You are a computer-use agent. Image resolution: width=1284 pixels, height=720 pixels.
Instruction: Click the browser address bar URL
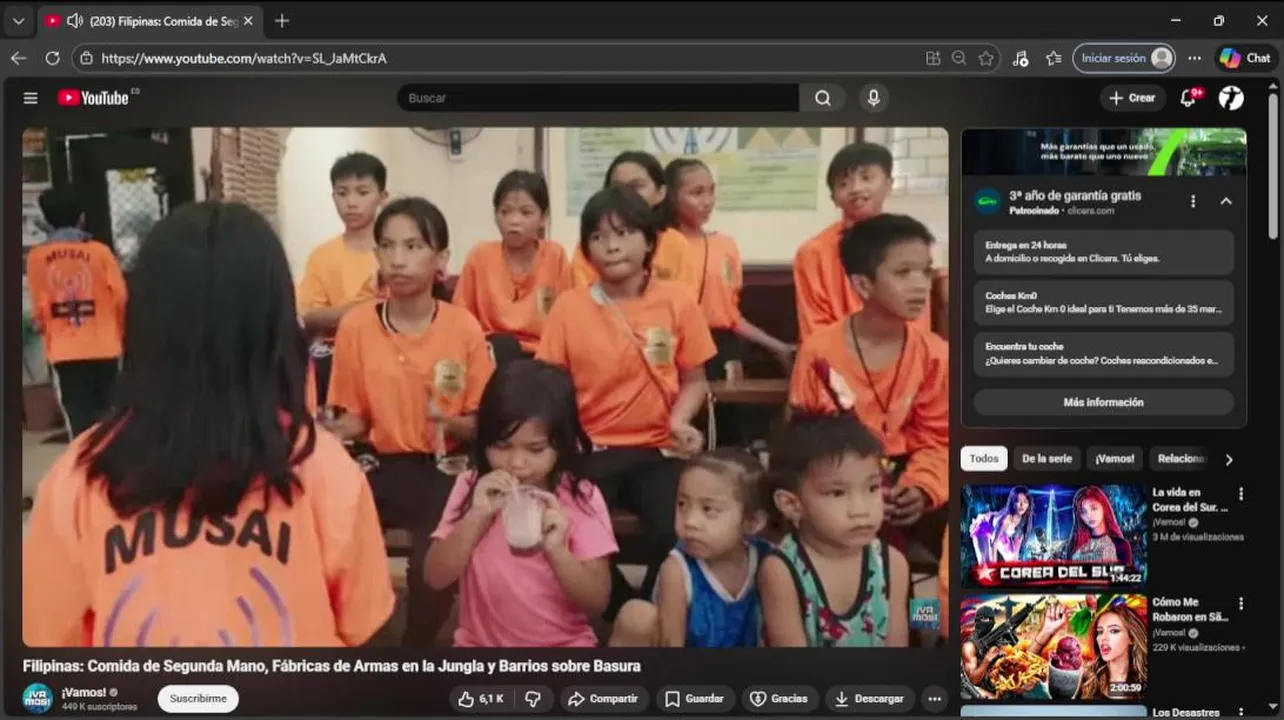pos(244,58)
